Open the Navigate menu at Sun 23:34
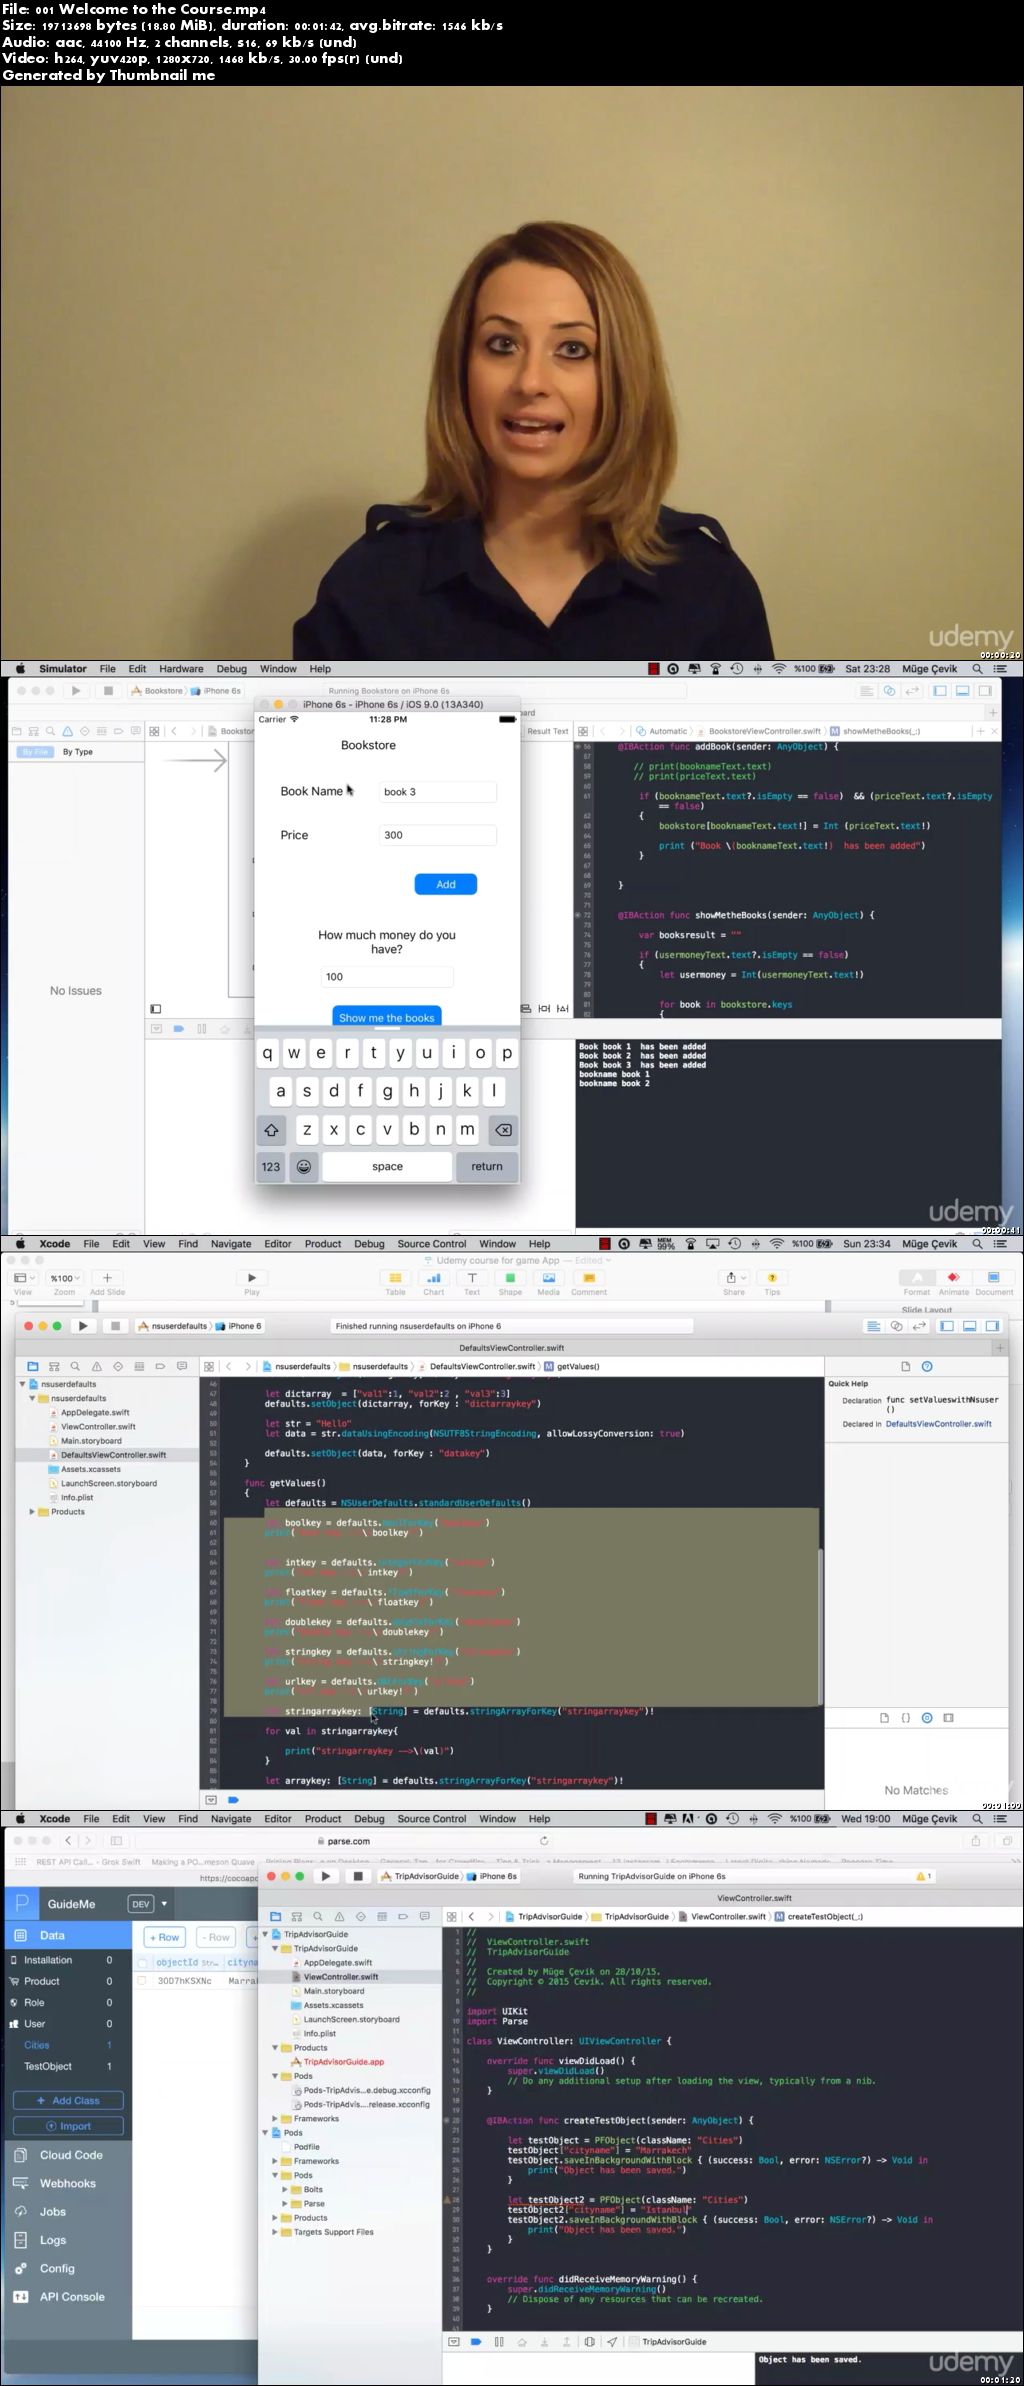The height and width of the screenshot is (2386, 1024). [x=231, y=1244]
